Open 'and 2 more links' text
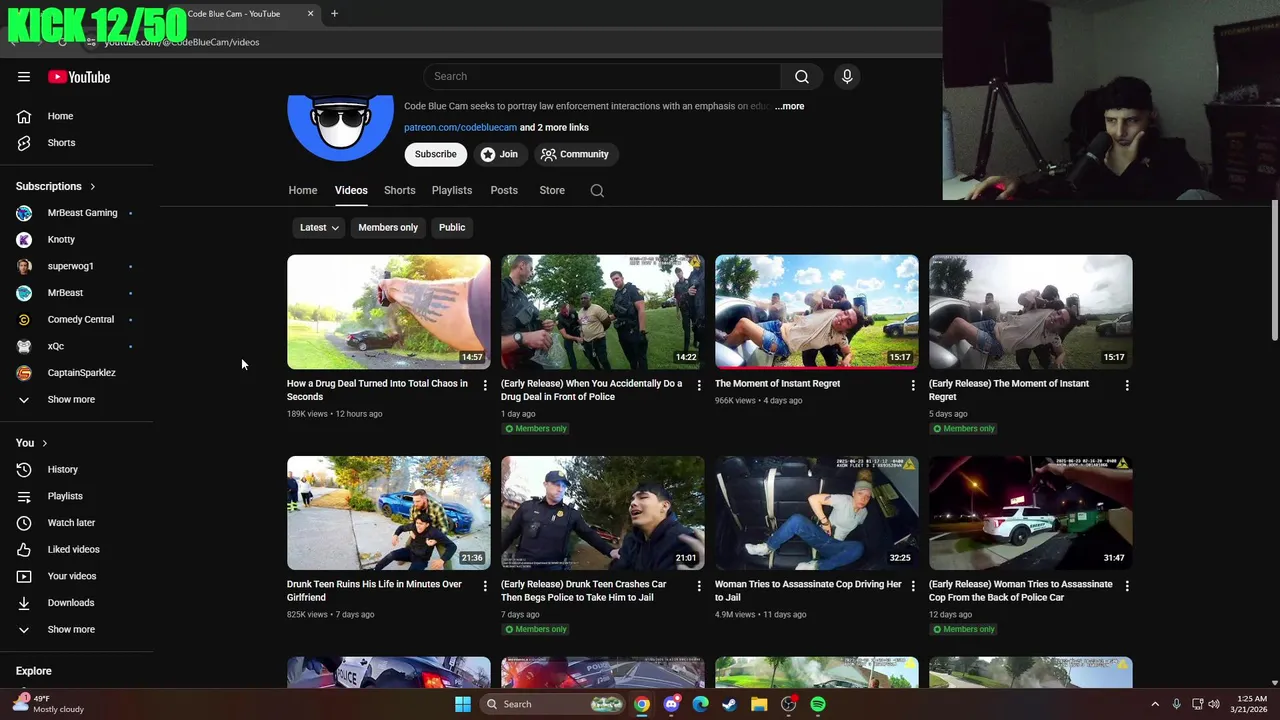This screenshot has width=1280, height=720. click(x=554, y=127)
